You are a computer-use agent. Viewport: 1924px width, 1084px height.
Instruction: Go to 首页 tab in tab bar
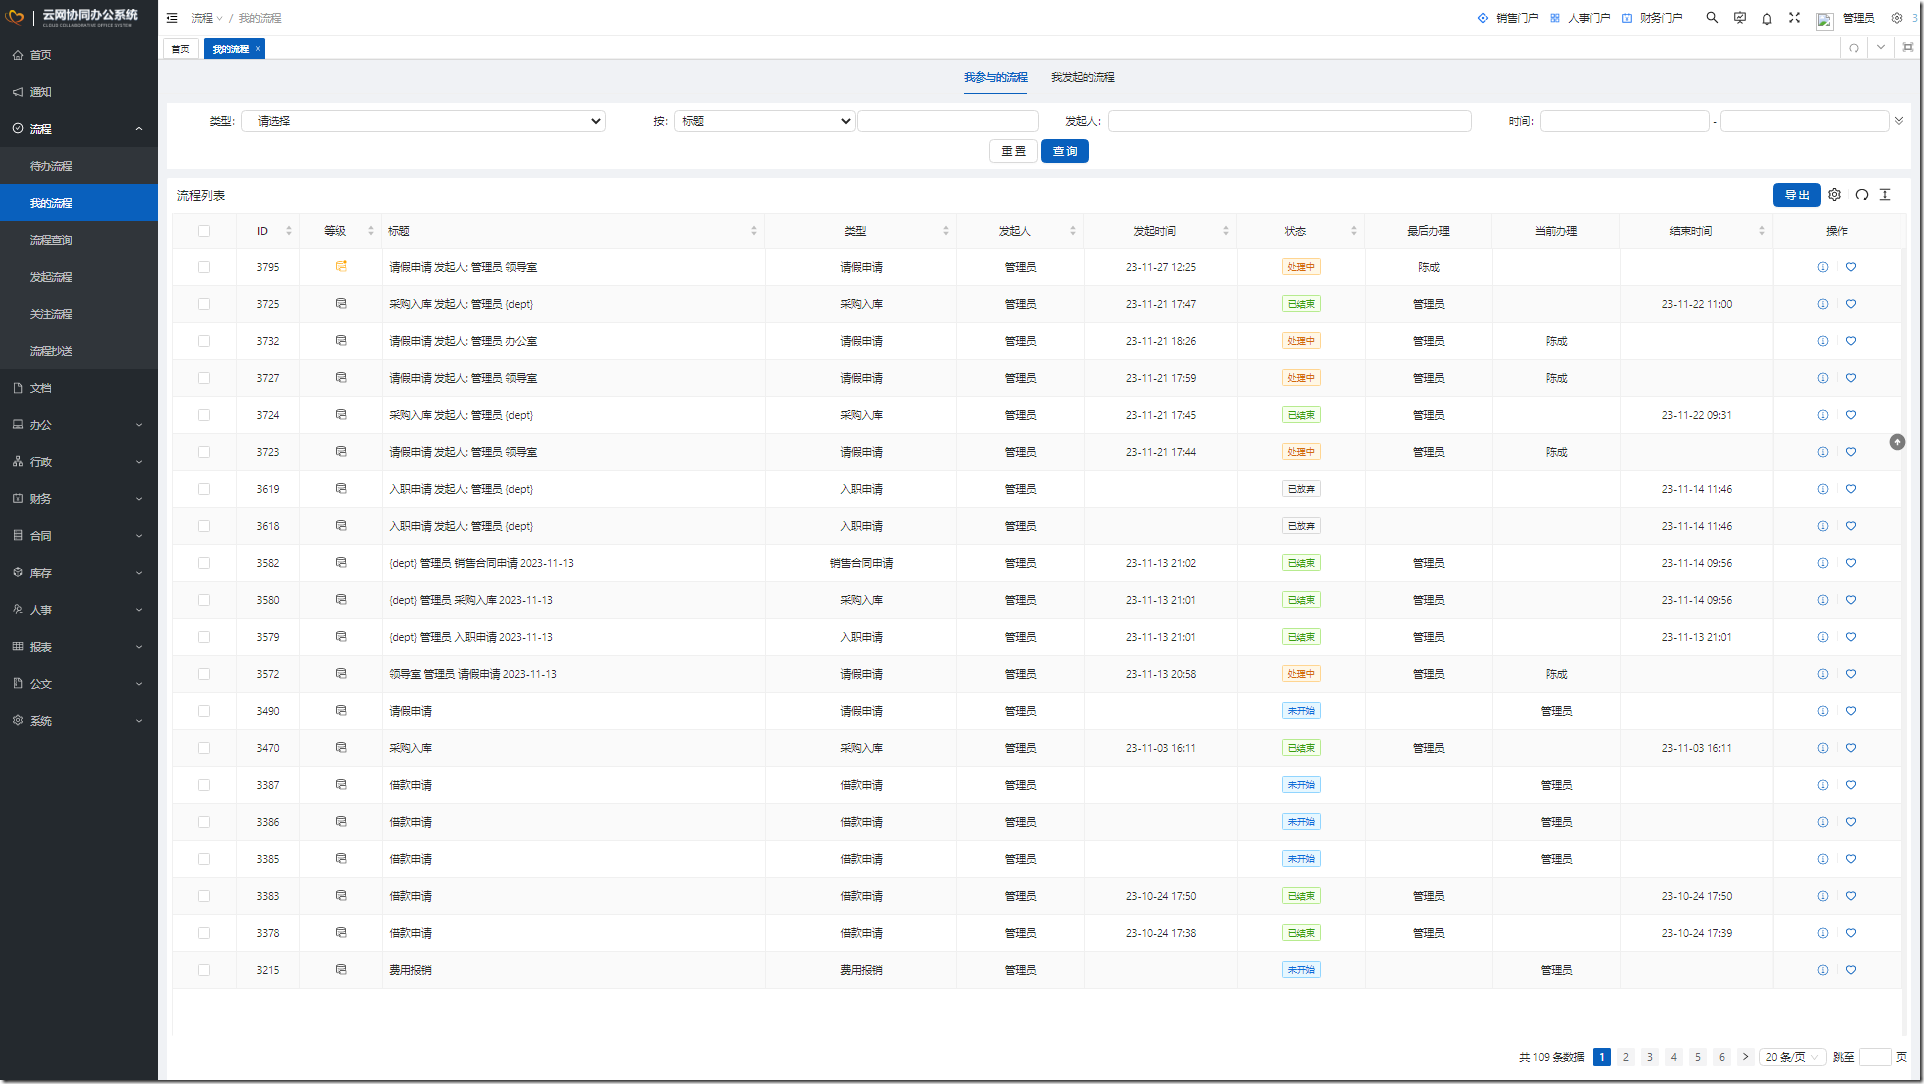click(x=180, y=48)
